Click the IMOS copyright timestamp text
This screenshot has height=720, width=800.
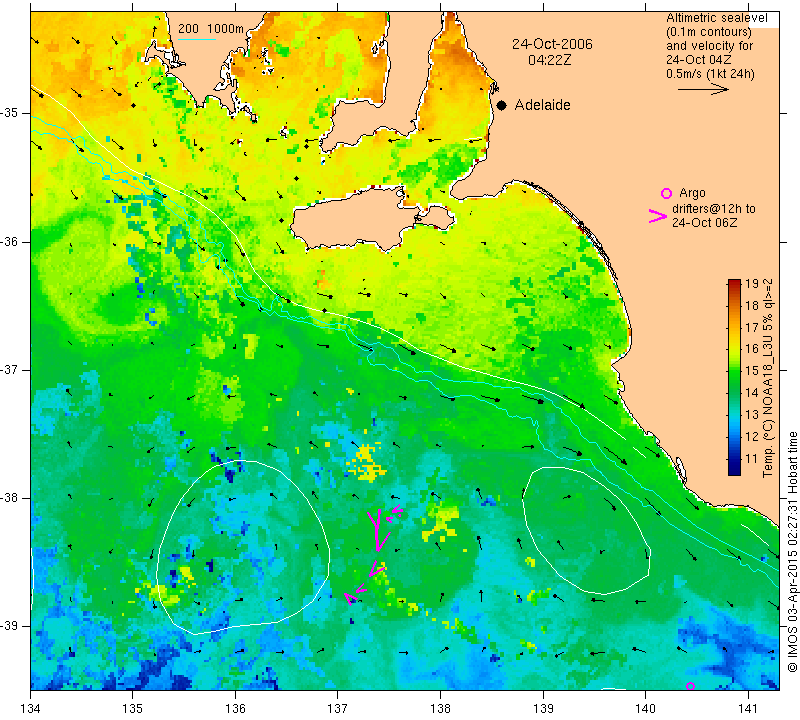[792, 551]
